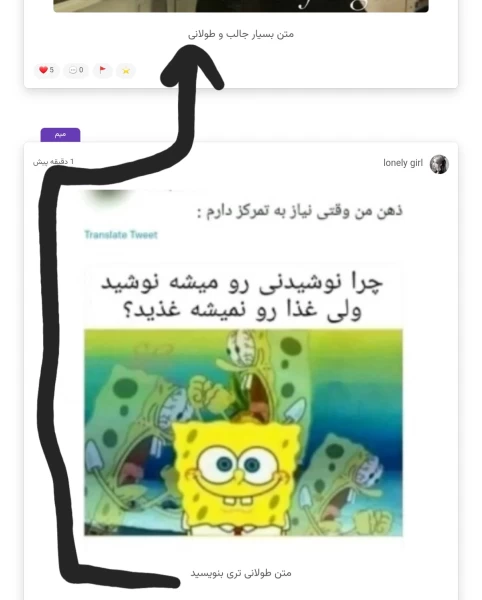Click the meme line ولی غذا رو نمیشه غذید
This screenshot has height=600, width=482.
point(242,310)
